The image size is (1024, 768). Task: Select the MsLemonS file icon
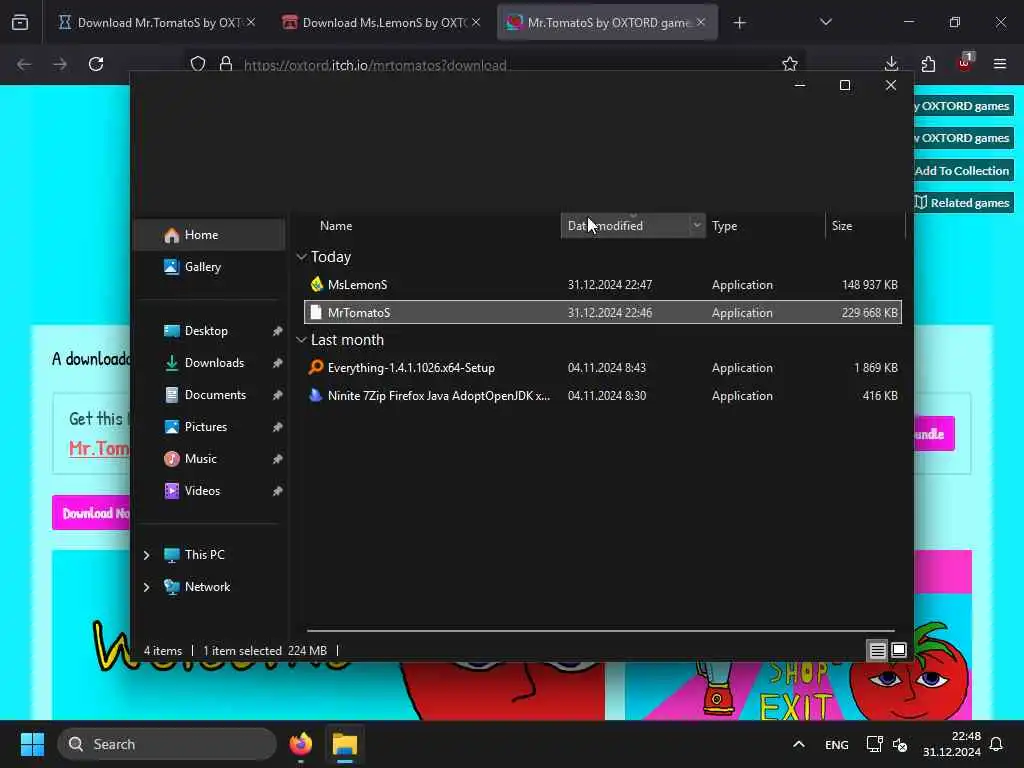316,284
